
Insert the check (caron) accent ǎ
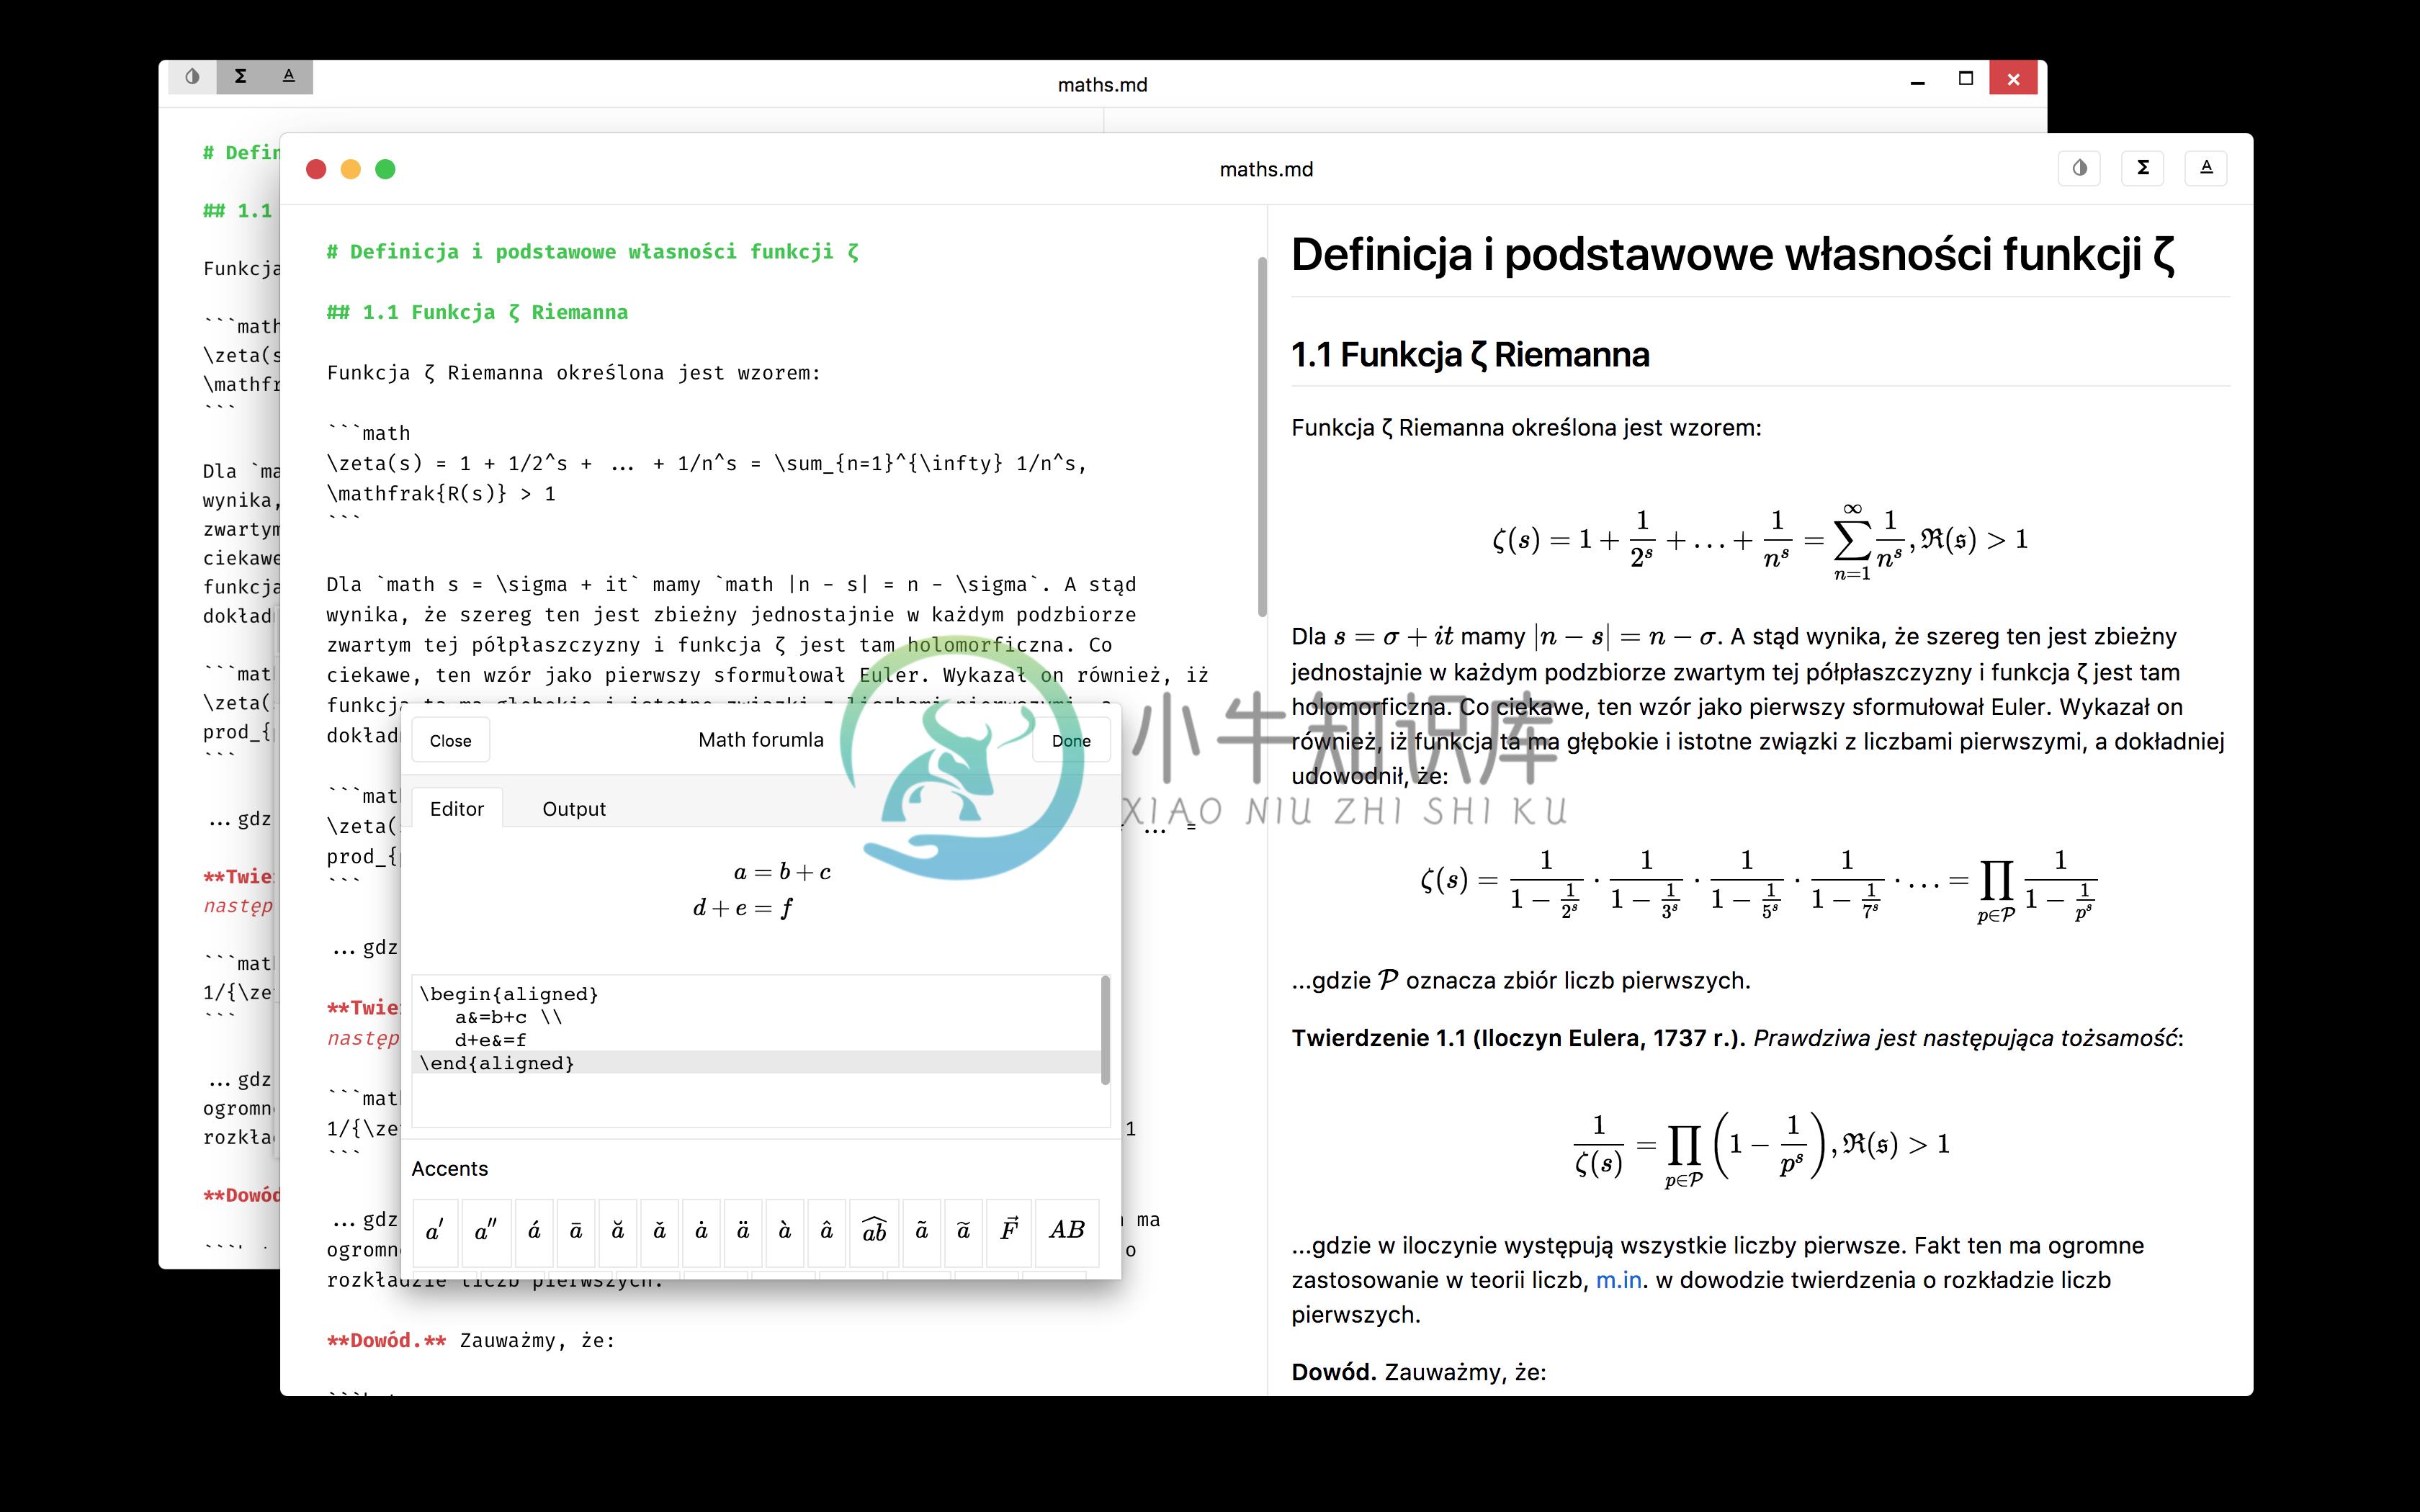click(660, 1231)
